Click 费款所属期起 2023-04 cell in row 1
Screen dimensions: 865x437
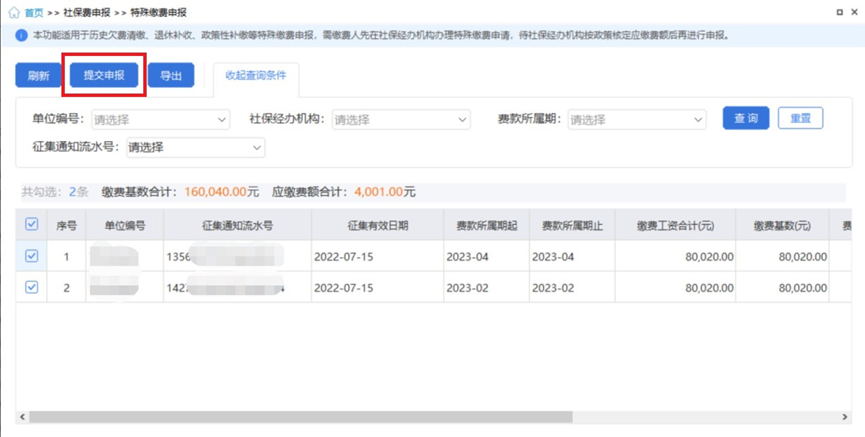(467, 257)
